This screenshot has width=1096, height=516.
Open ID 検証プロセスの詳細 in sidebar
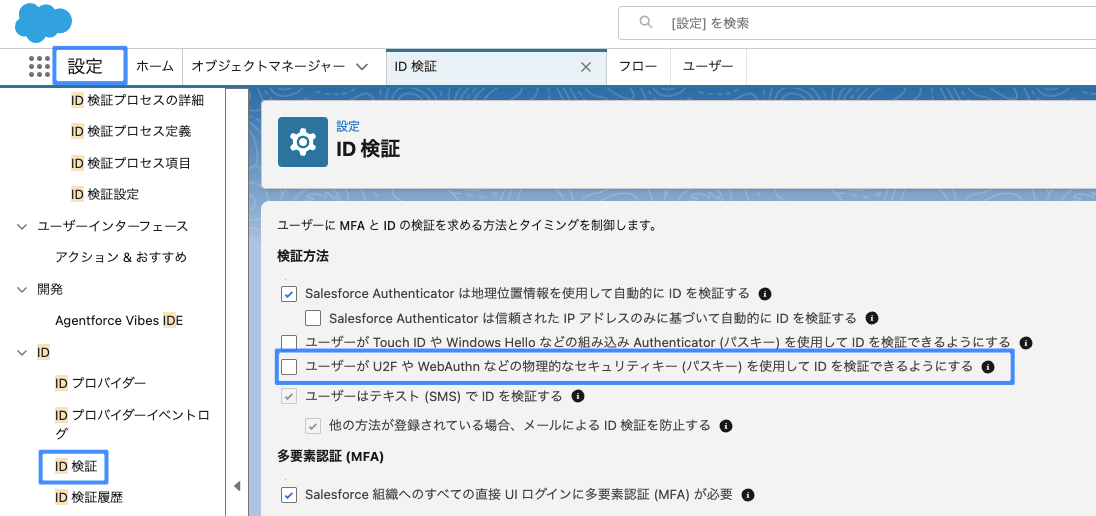138,100
